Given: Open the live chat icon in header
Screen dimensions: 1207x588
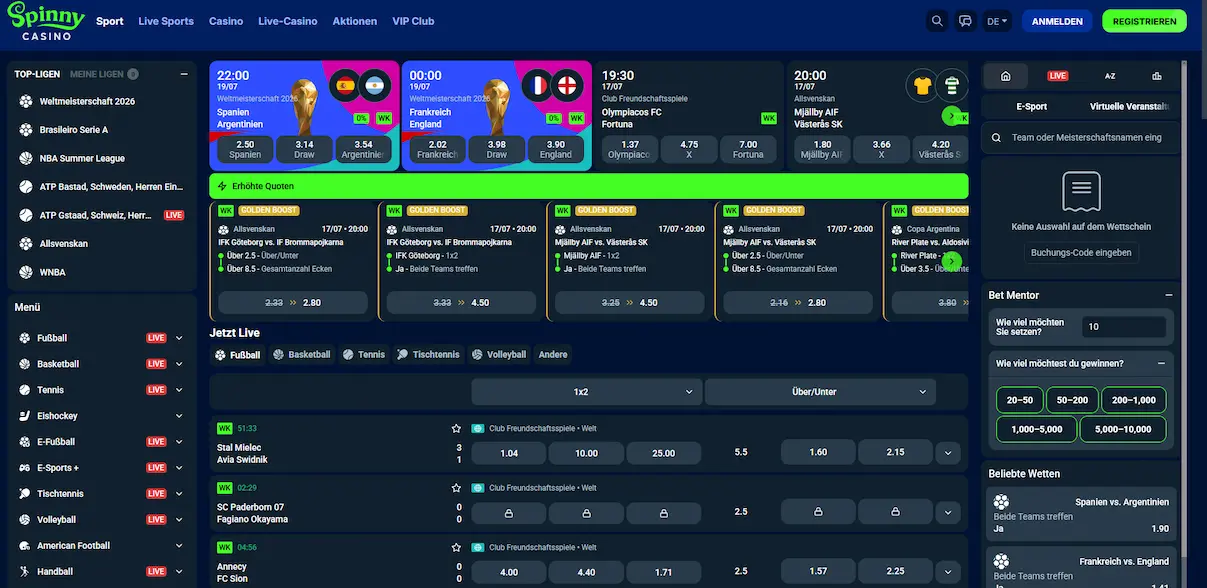Looking at the screenshot, I should coord(965,21).
